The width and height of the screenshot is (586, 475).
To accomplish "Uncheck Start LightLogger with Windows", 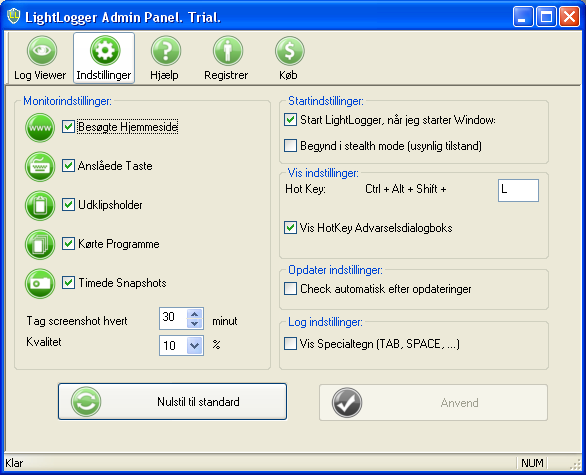I will [x=290, y=120].
